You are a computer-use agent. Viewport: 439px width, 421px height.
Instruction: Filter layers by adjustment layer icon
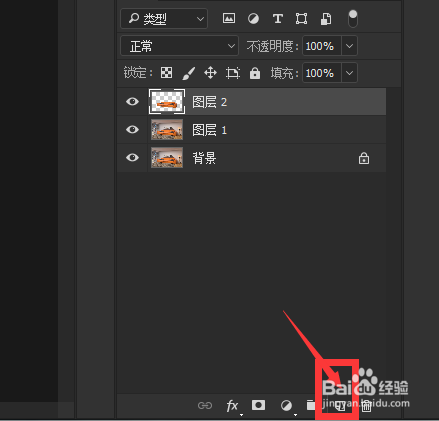click(253, 18)
